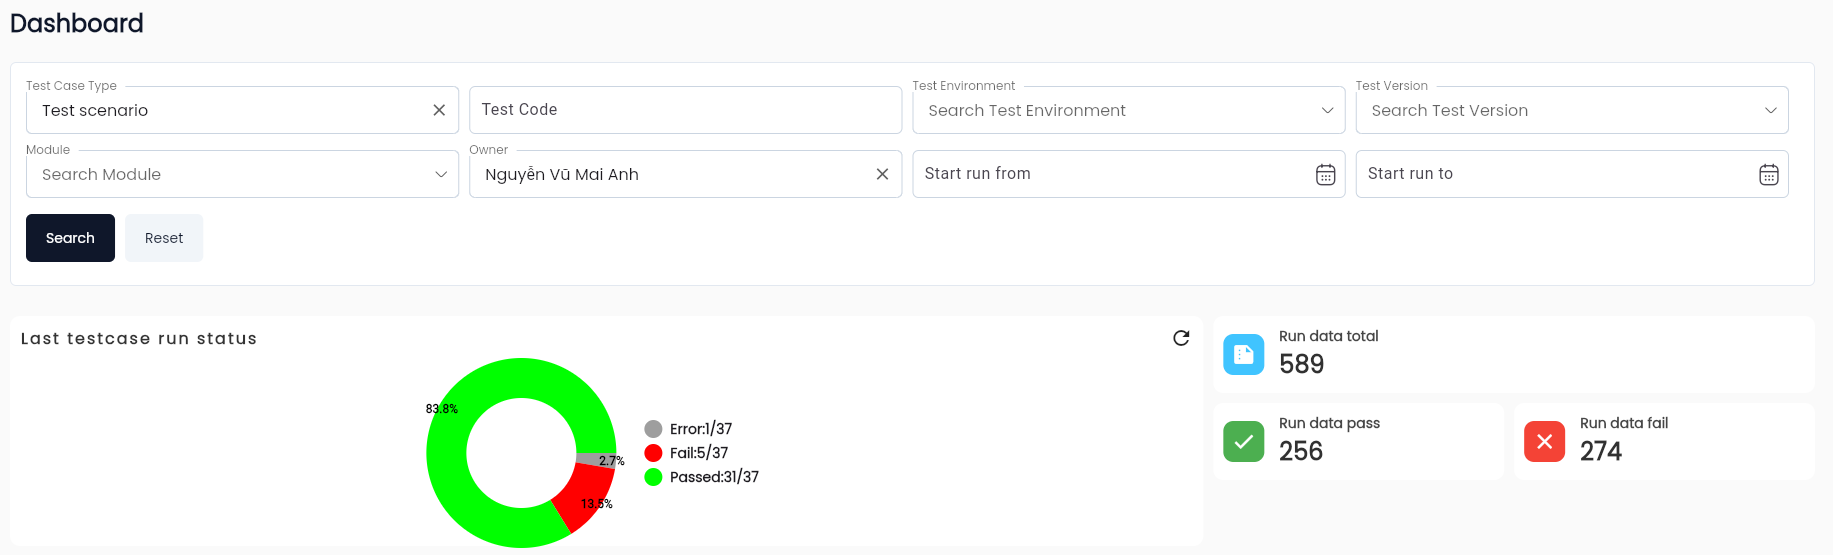Click the green Run data pass checkmark icon
Viewport: 1833px width, 555px height.
(x=1243, y=441)
